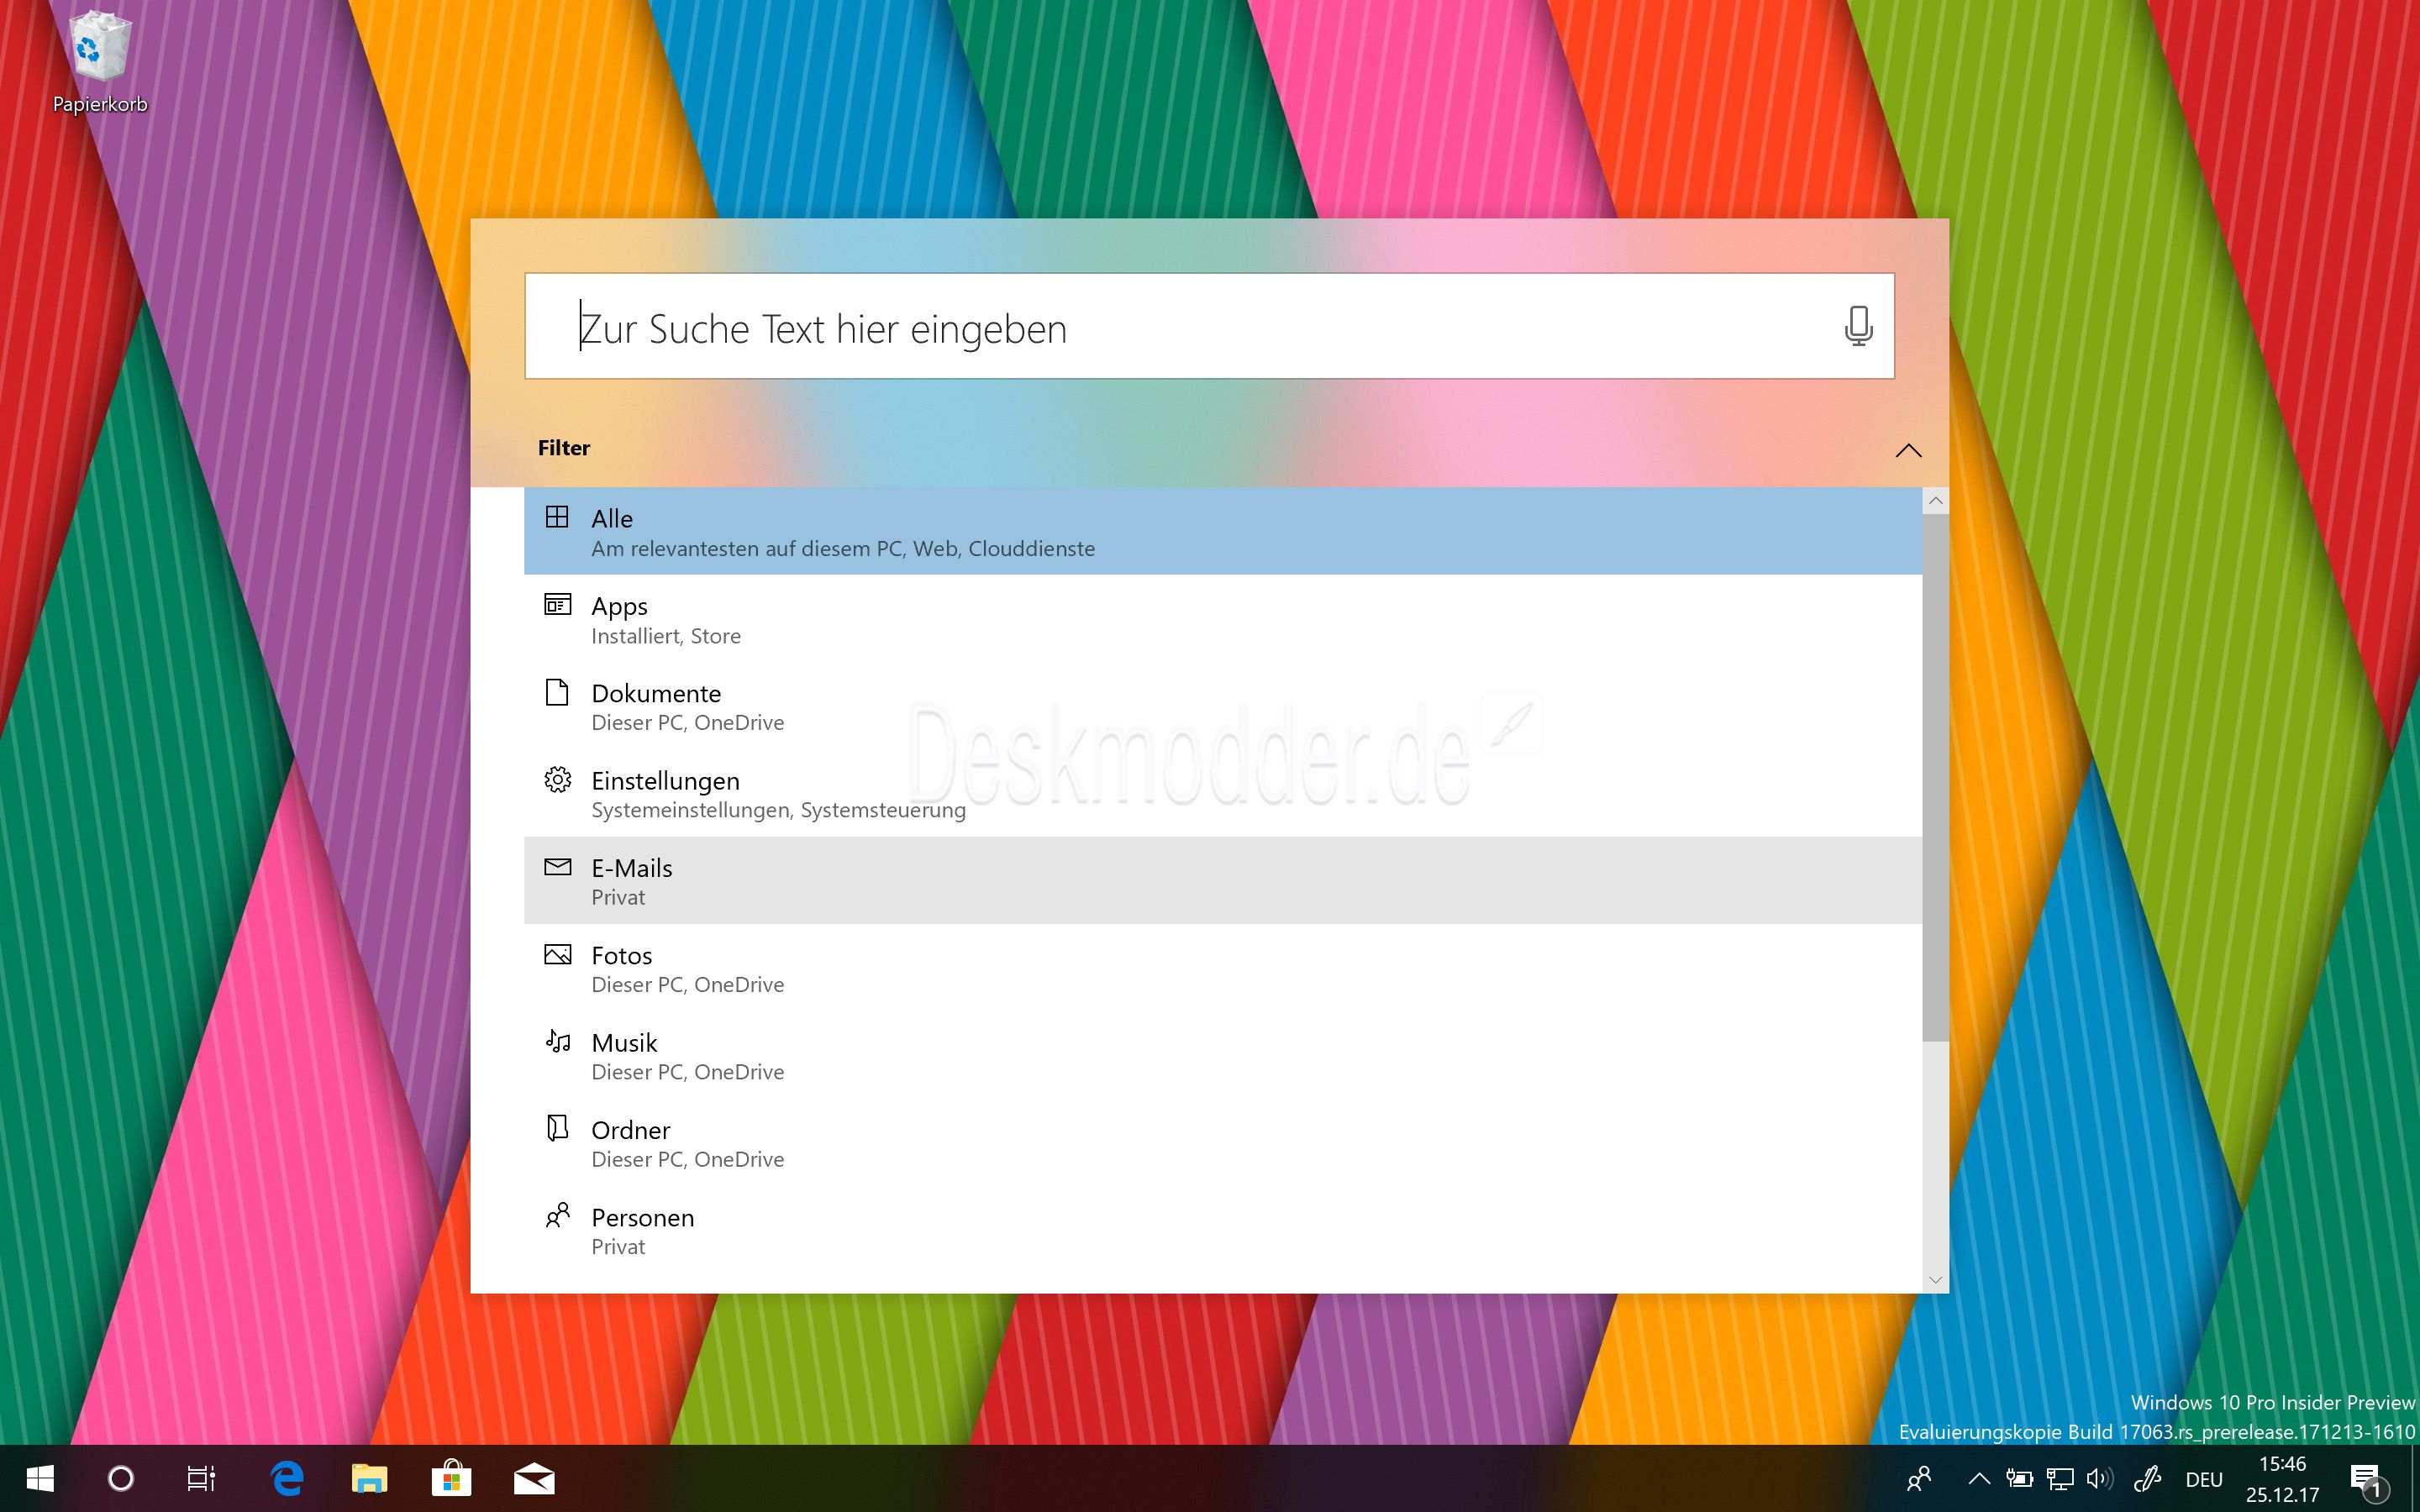Click the Ordner filter label
The height and width of the screenshot is (1512, 2420).
click(630, 1130)
